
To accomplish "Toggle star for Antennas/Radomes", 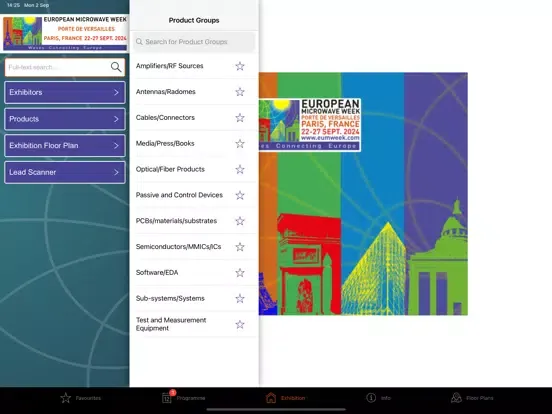I will point(240,92).
